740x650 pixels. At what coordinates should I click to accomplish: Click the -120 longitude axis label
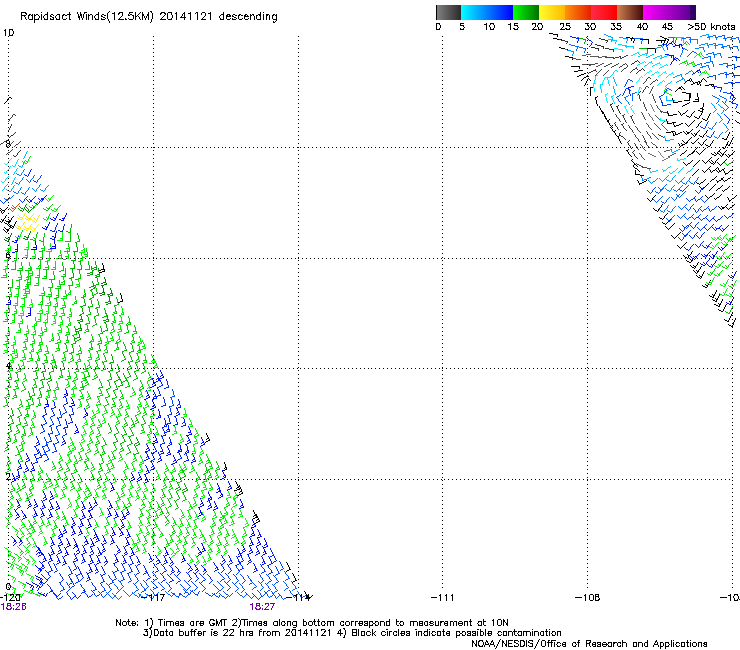click(10, 598)
